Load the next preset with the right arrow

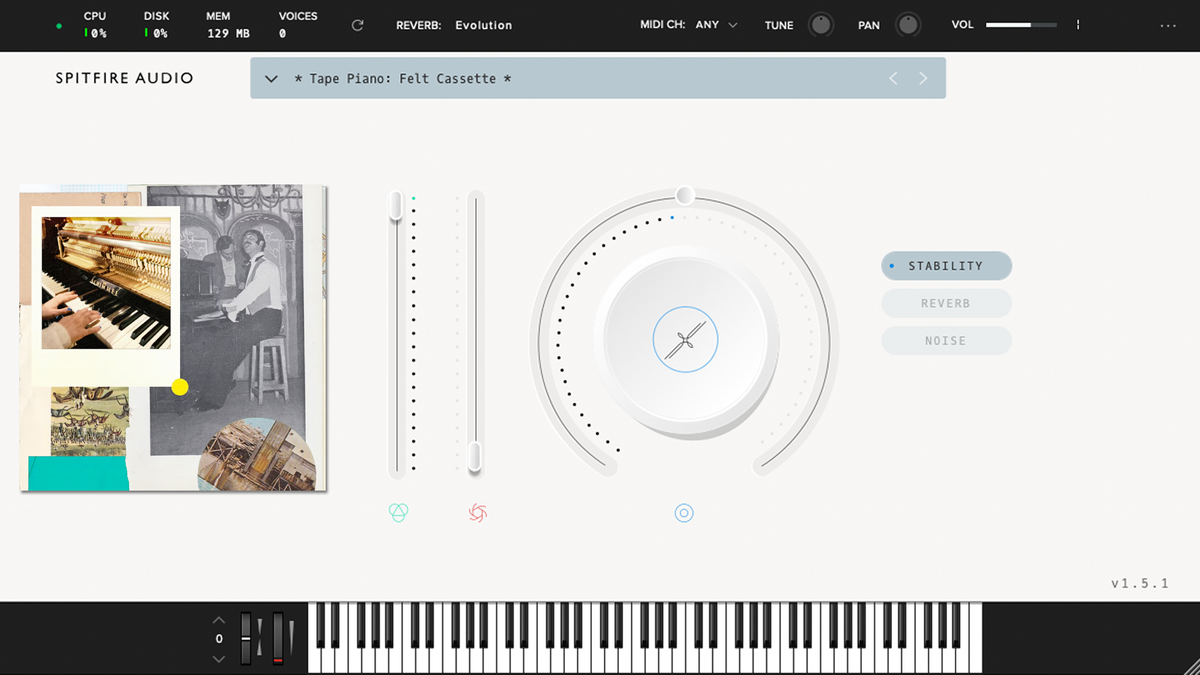click(x=922, y=78)
